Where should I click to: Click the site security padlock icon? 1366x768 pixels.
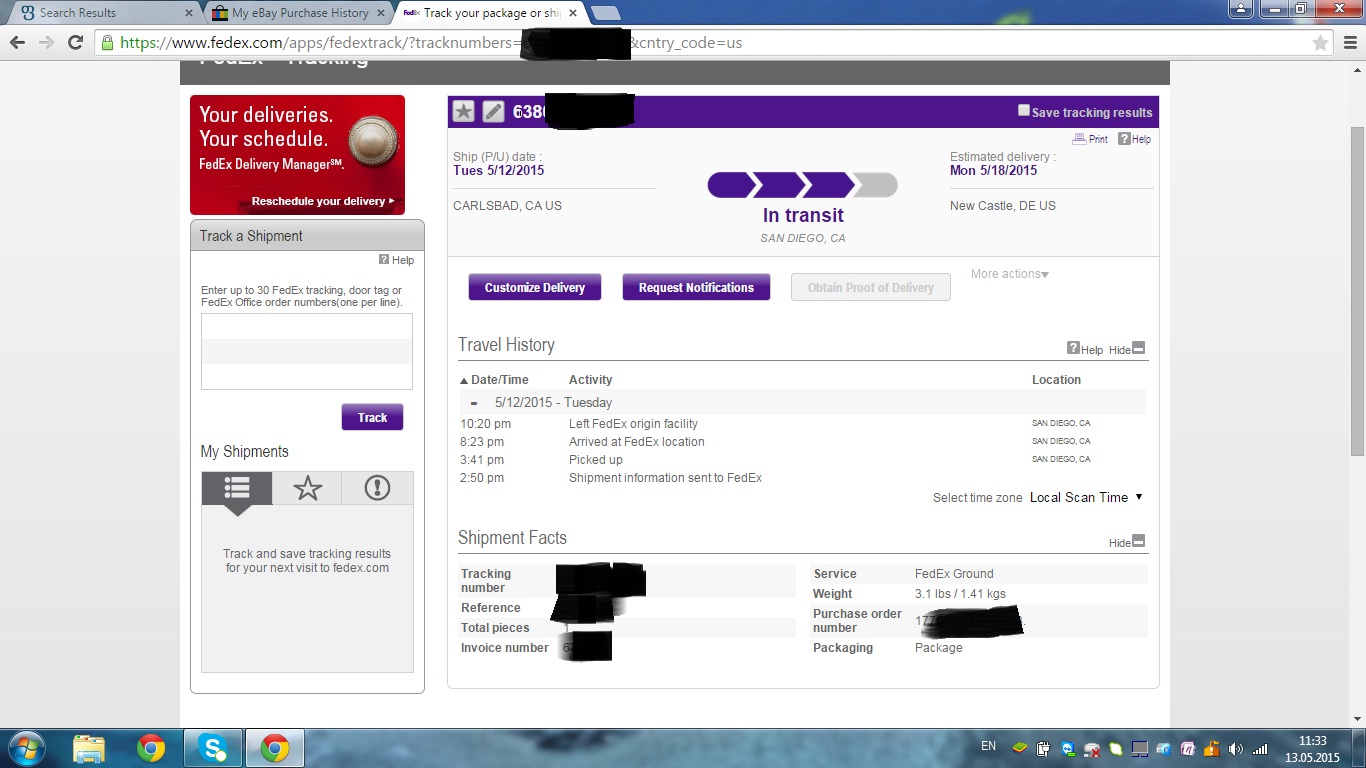[107, 43]
